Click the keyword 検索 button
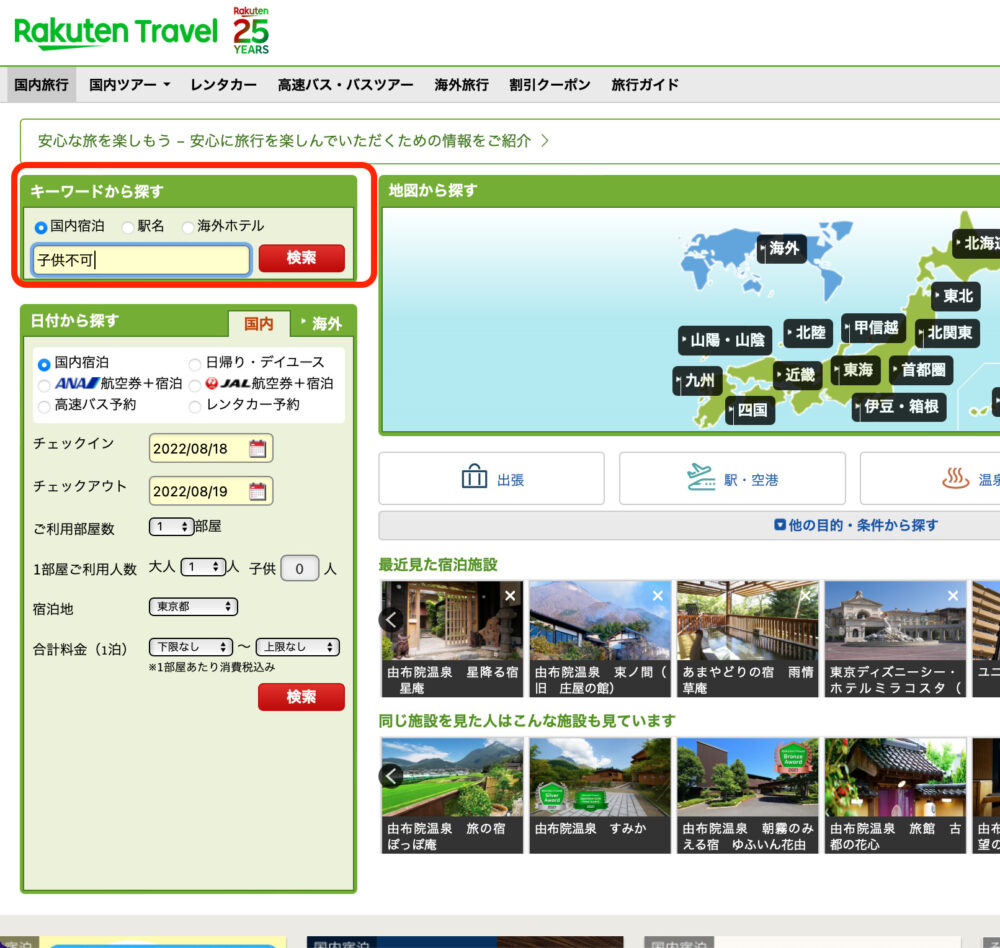Image resolution: width=1000 pixels, height=948 pixels. 302,258
